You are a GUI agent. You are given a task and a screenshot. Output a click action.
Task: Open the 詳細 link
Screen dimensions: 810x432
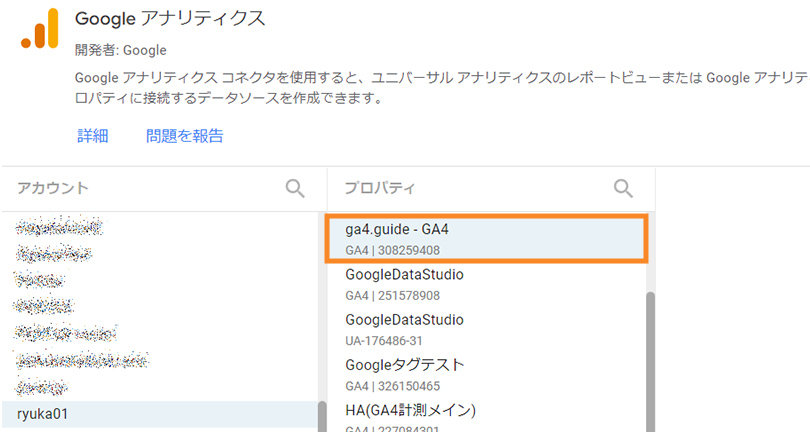92,136
